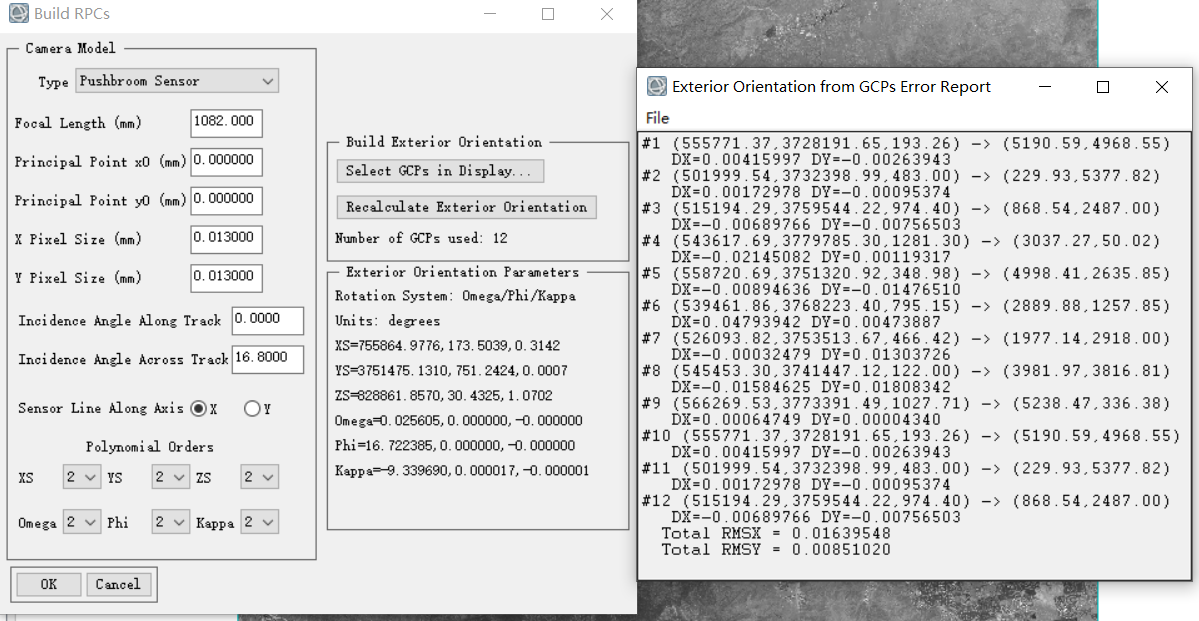The width and height of the screenshot is (1199, 621).
Task: Click the Kappa parameter values line
Action: tap(462, 470)
